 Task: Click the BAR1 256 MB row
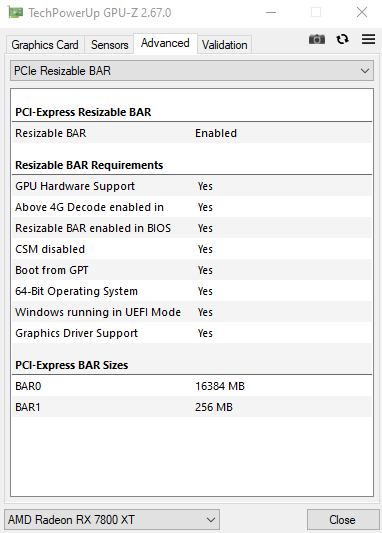click(192, 407)
